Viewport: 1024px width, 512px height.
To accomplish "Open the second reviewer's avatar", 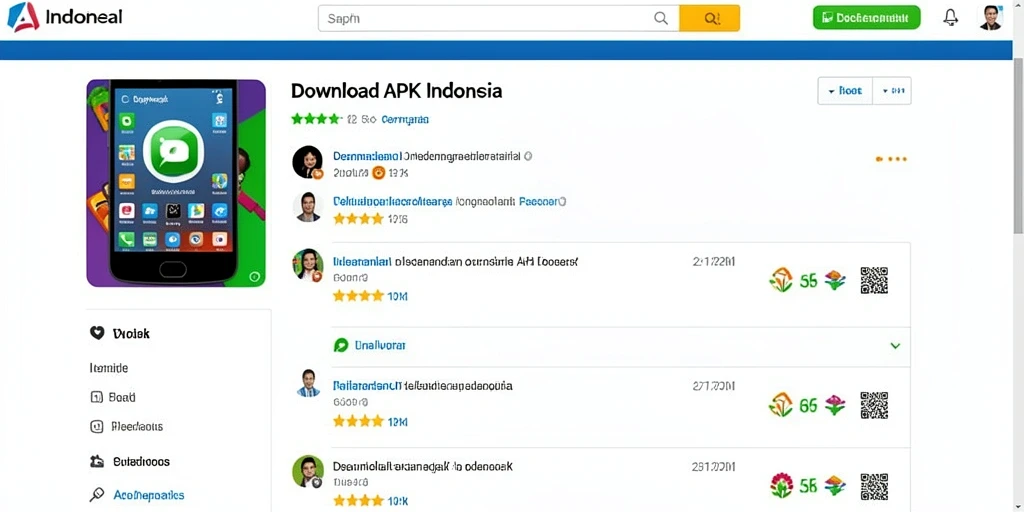I will (x=307, y=207).
